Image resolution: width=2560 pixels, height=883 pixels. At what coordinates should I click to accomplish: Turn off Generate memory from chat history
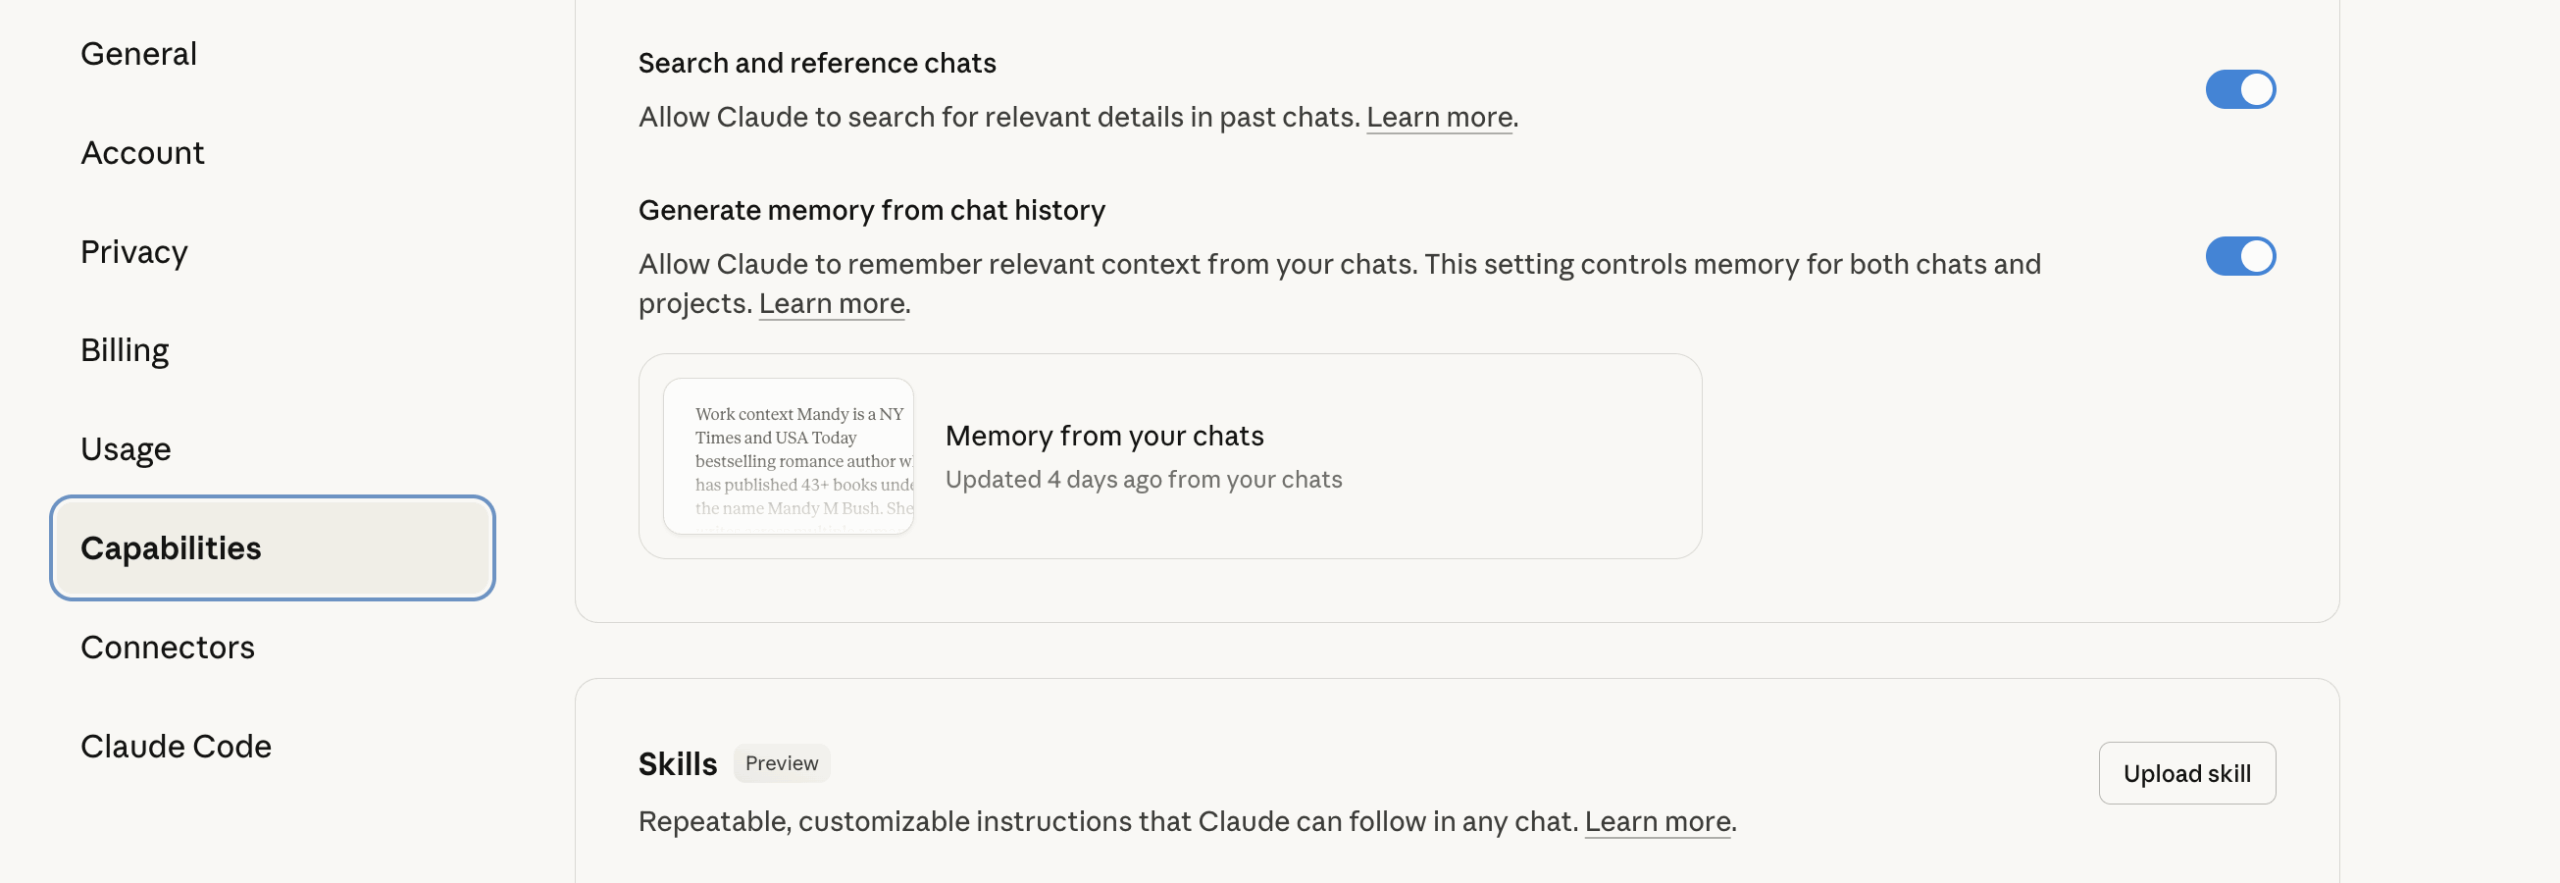click(x=2240, y=256)
